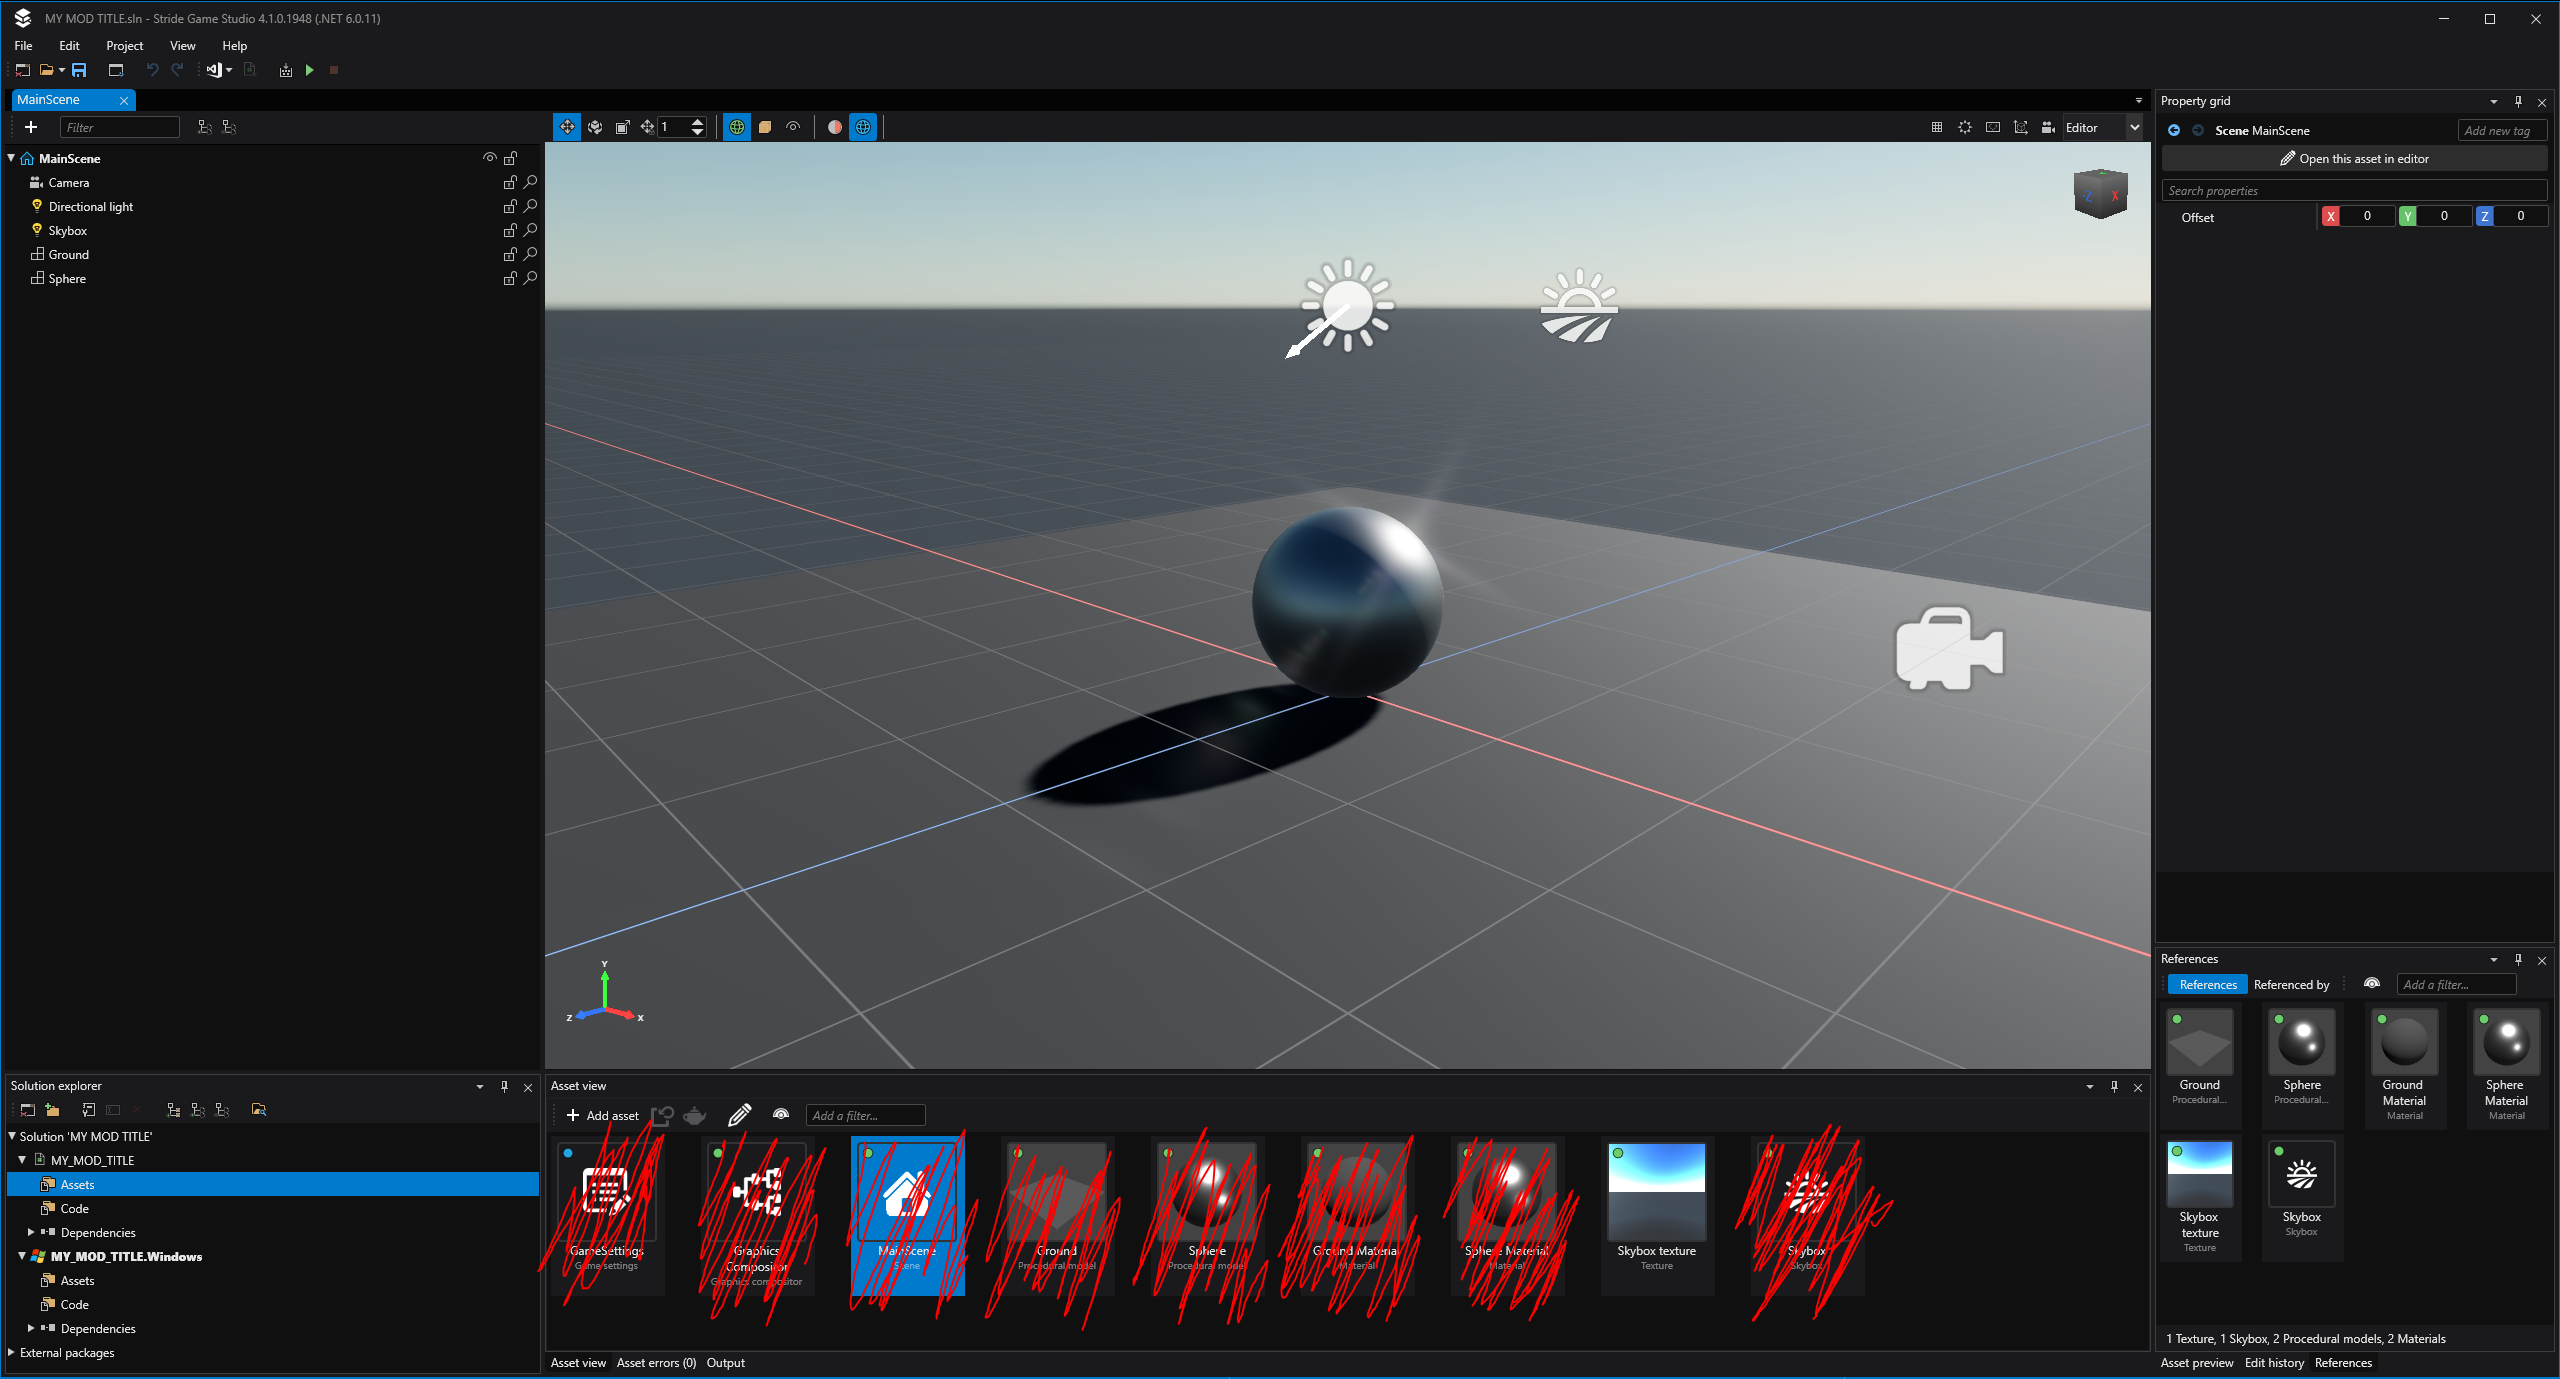Screen dimensions: 2560x1379
Task: Select the References toggle button in the References panel
Action: point(2208,984)
